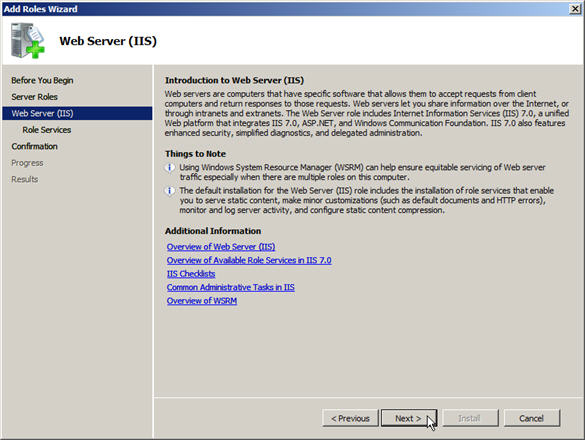585x440 pixels.
Task: Click the Progress step in sidebar
Action: (x=27, y=163)
